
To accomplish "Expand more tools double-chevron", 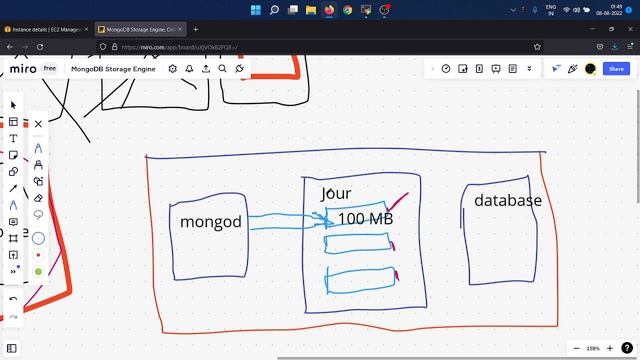I will coord(13,271).
